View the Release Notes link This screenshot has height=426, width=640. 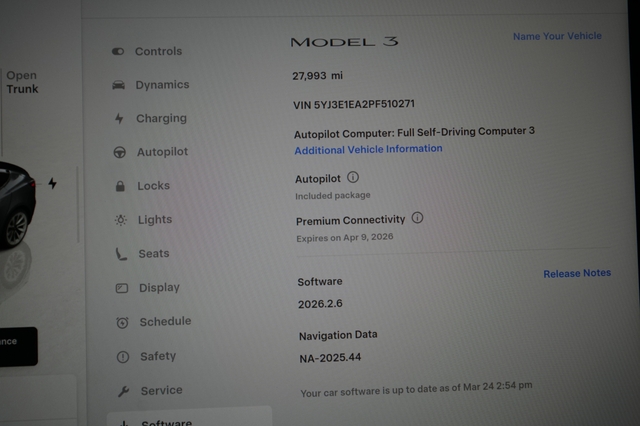(x=577, y=273)
